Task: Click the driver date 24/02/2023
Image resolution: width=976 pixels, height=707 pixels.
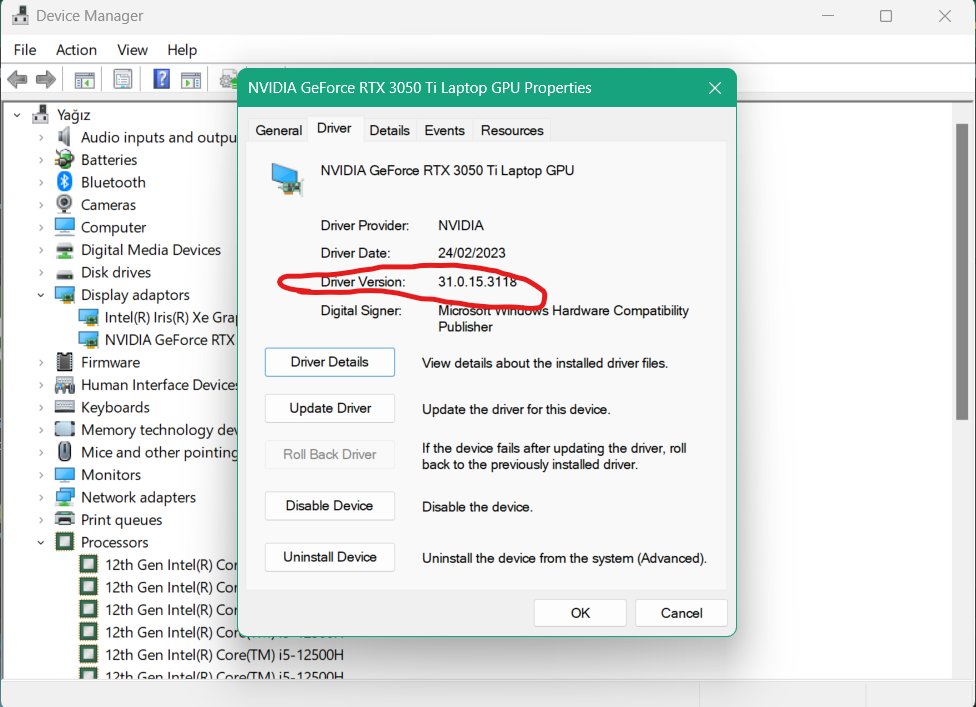Action: coord(472,253)
